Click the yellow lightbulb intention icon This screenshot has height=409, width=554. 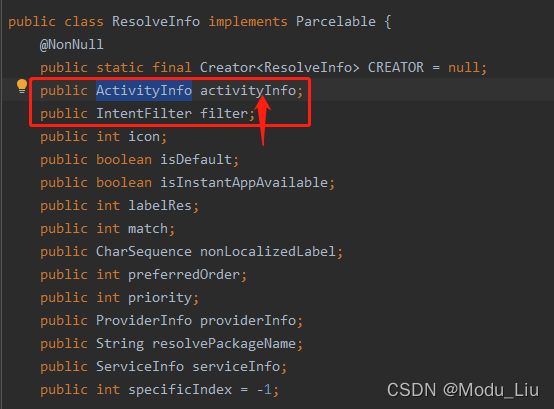(x=22, y=86)
